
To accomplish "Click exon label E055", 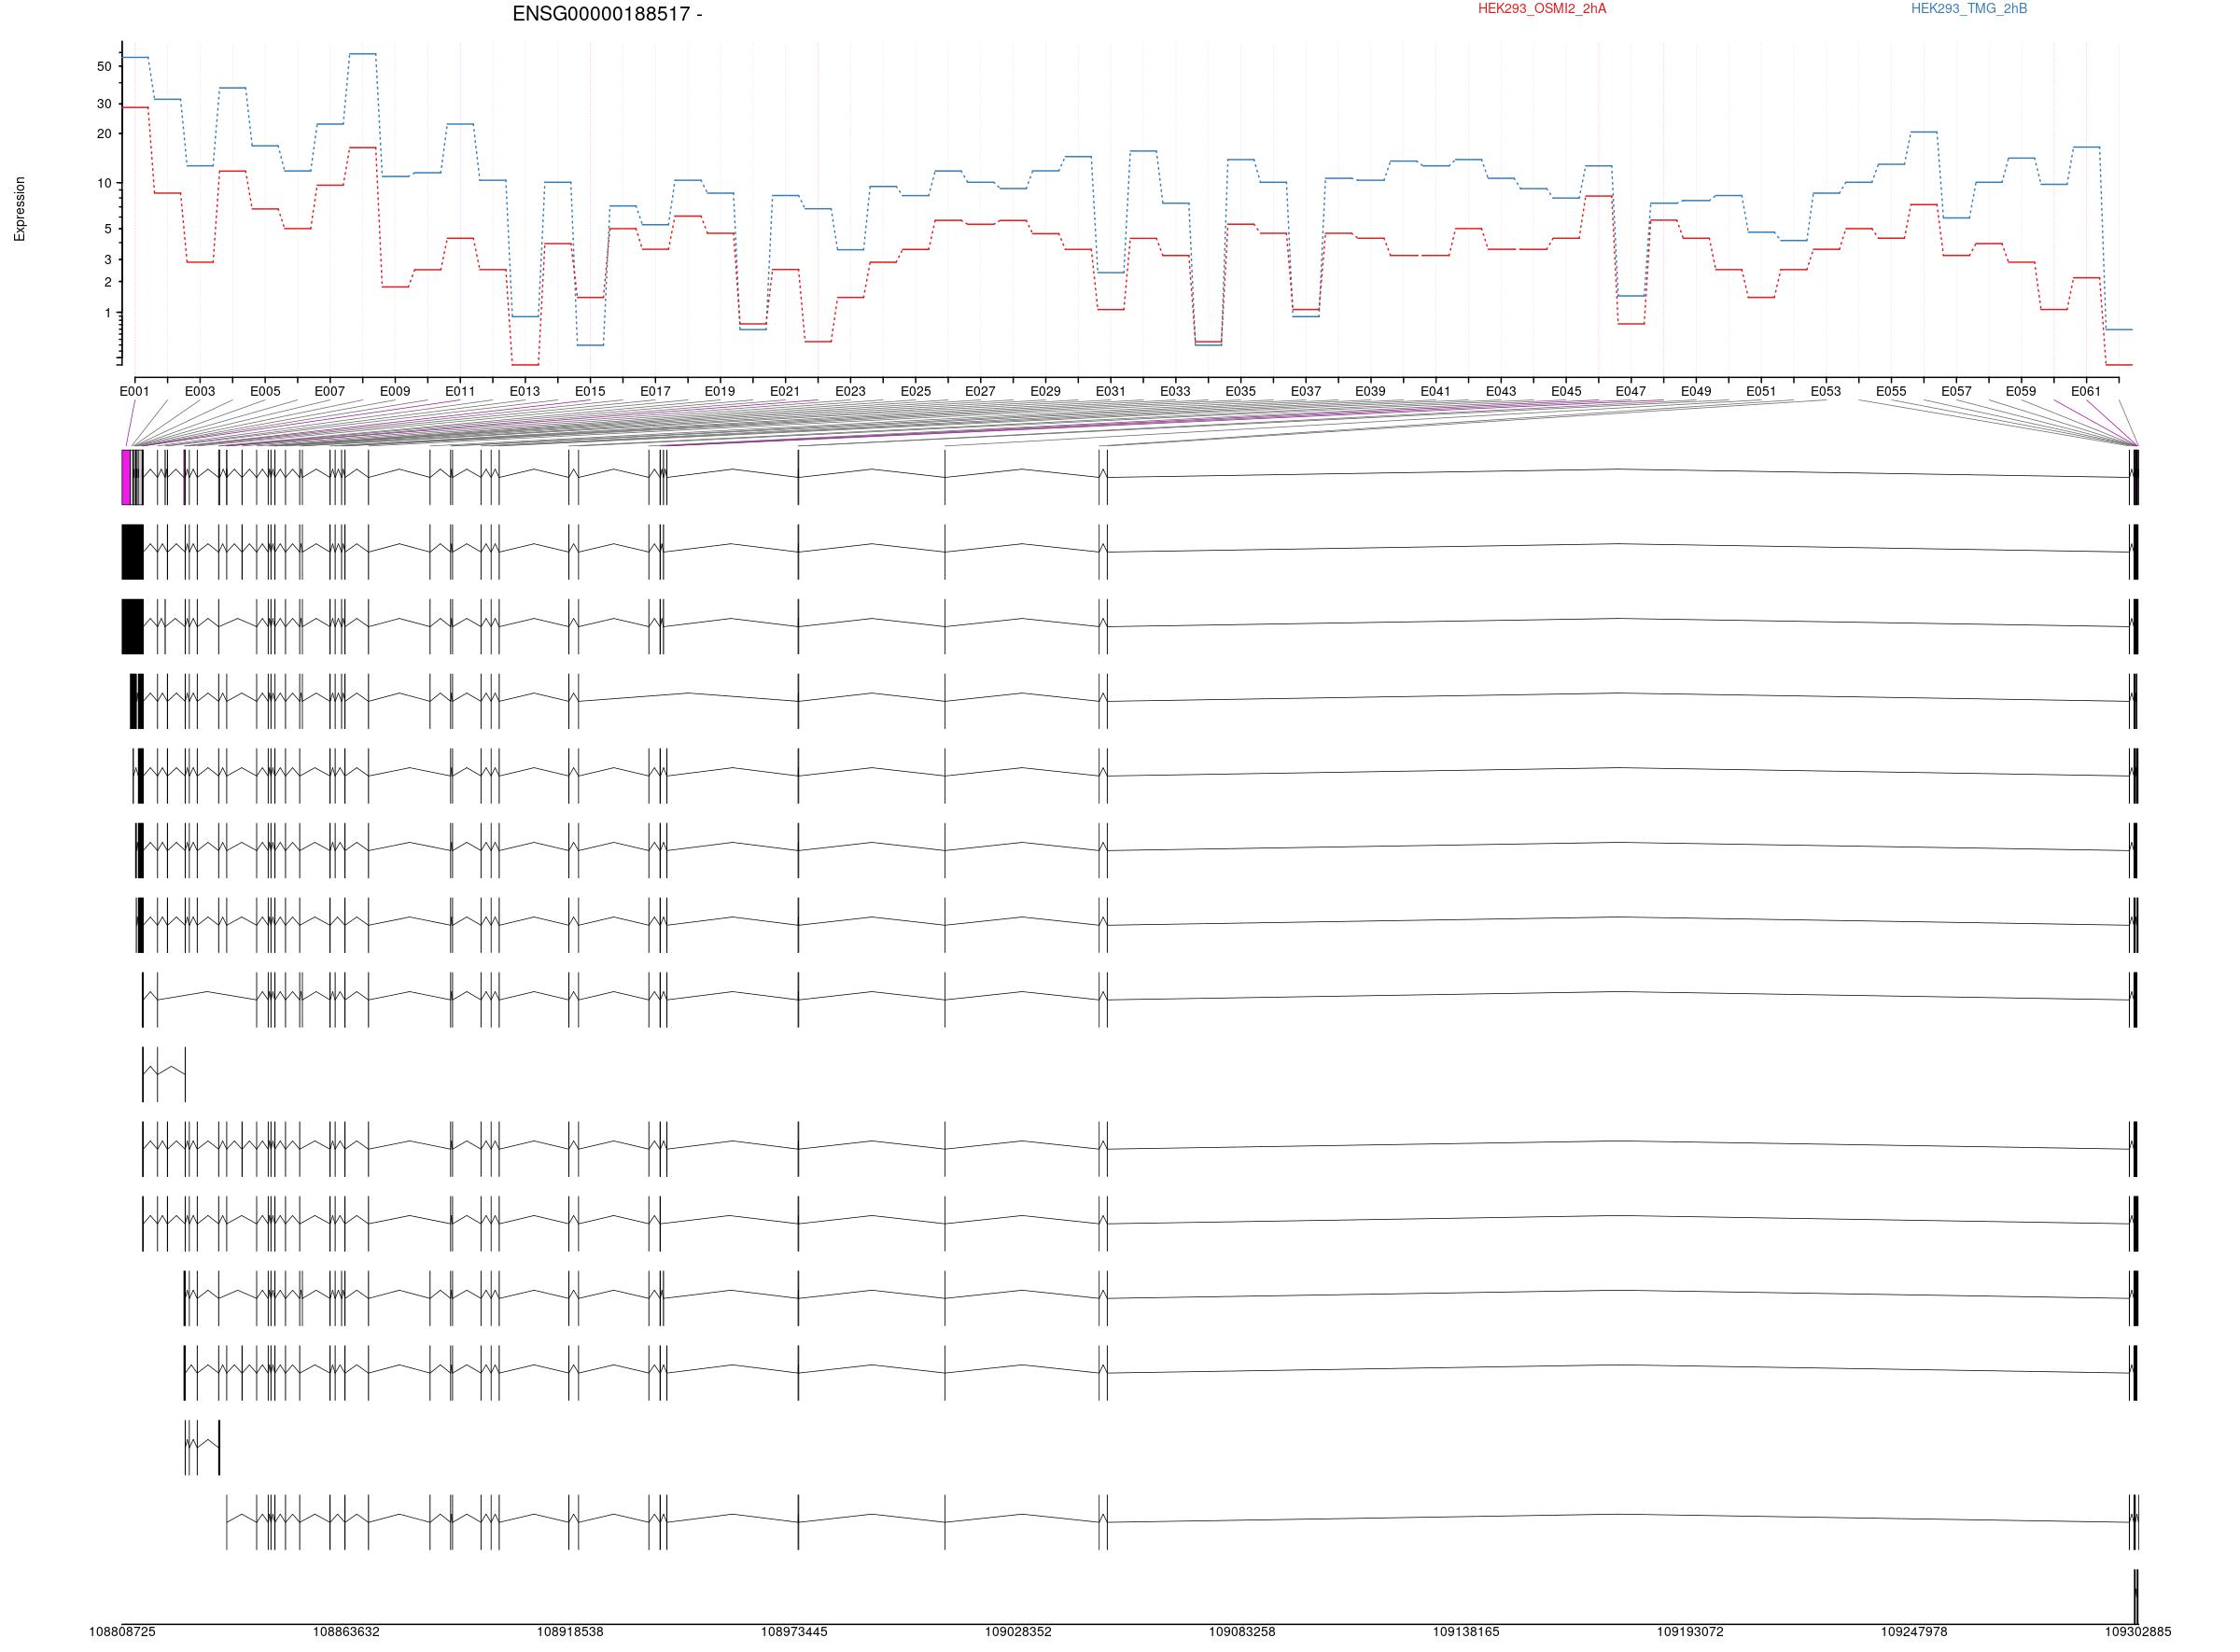I will click(x=1891, y=392).
